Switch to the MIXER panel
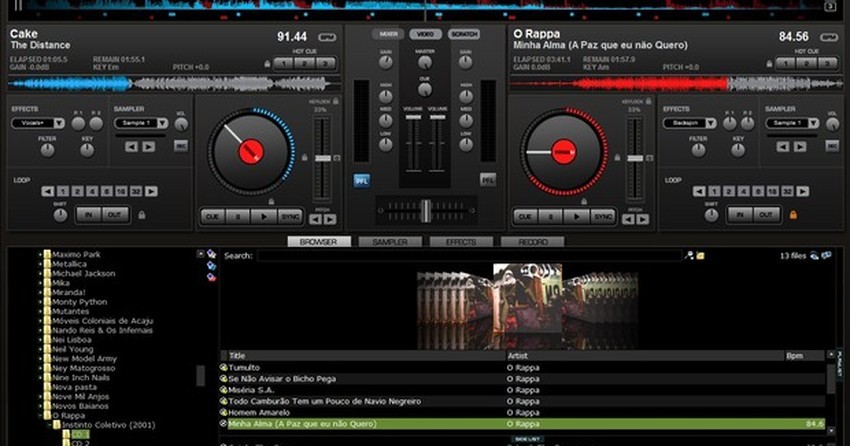850x446 pixels. (388, 34)
